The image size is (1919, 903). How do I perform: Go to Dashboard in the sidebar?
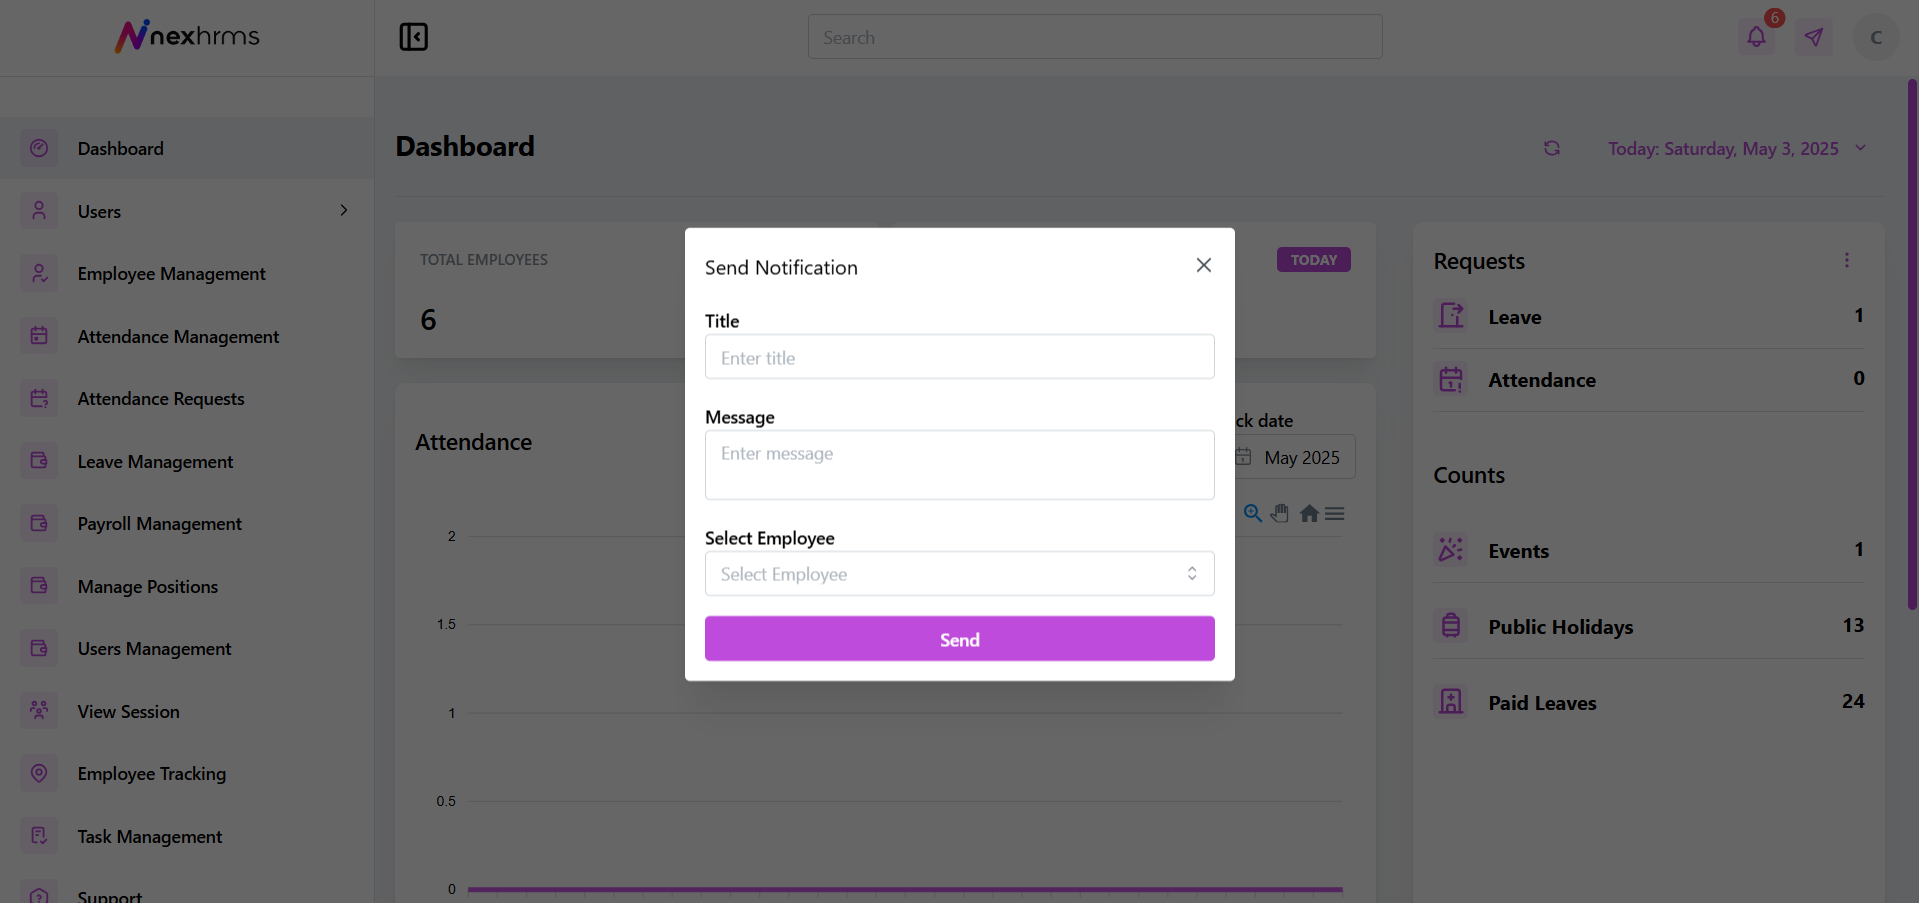[x=187, y=148]
